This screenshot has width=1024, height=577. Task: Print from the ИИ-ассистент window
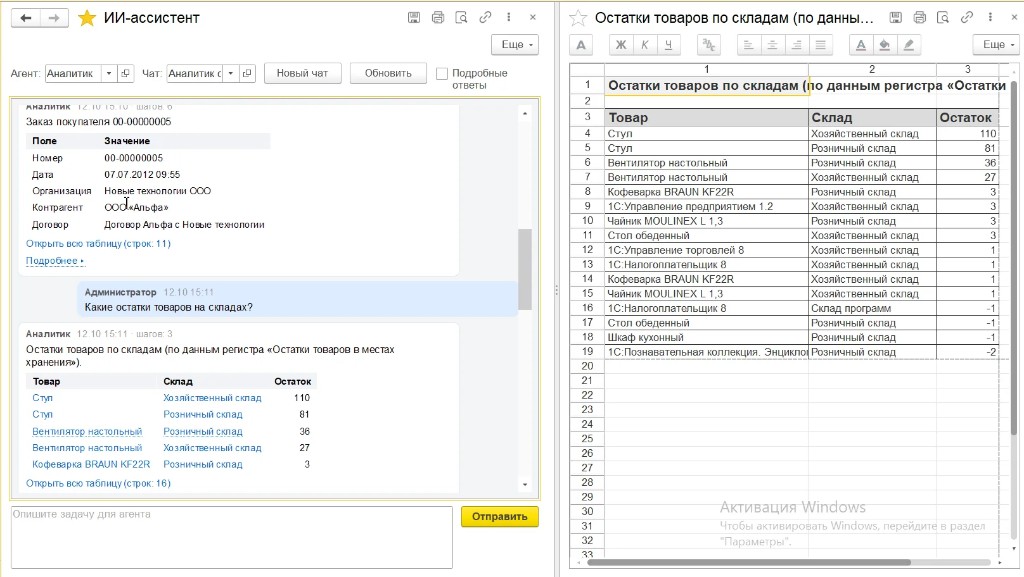click(438, 18)
